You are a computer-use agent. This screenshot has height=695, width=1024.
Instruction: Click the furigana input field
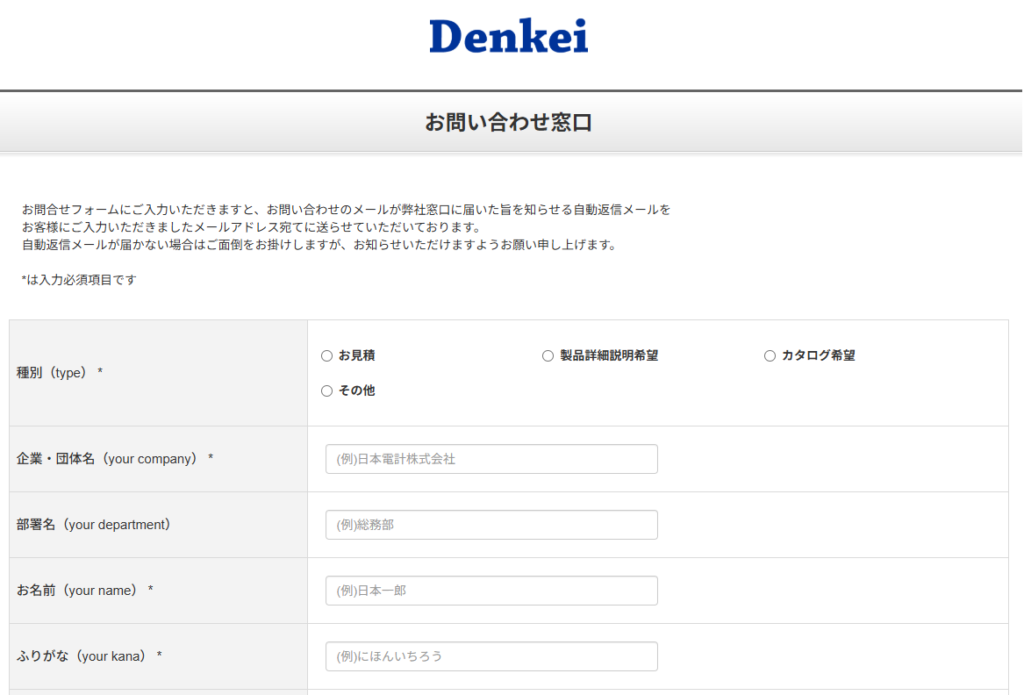(x=491, y=656)
